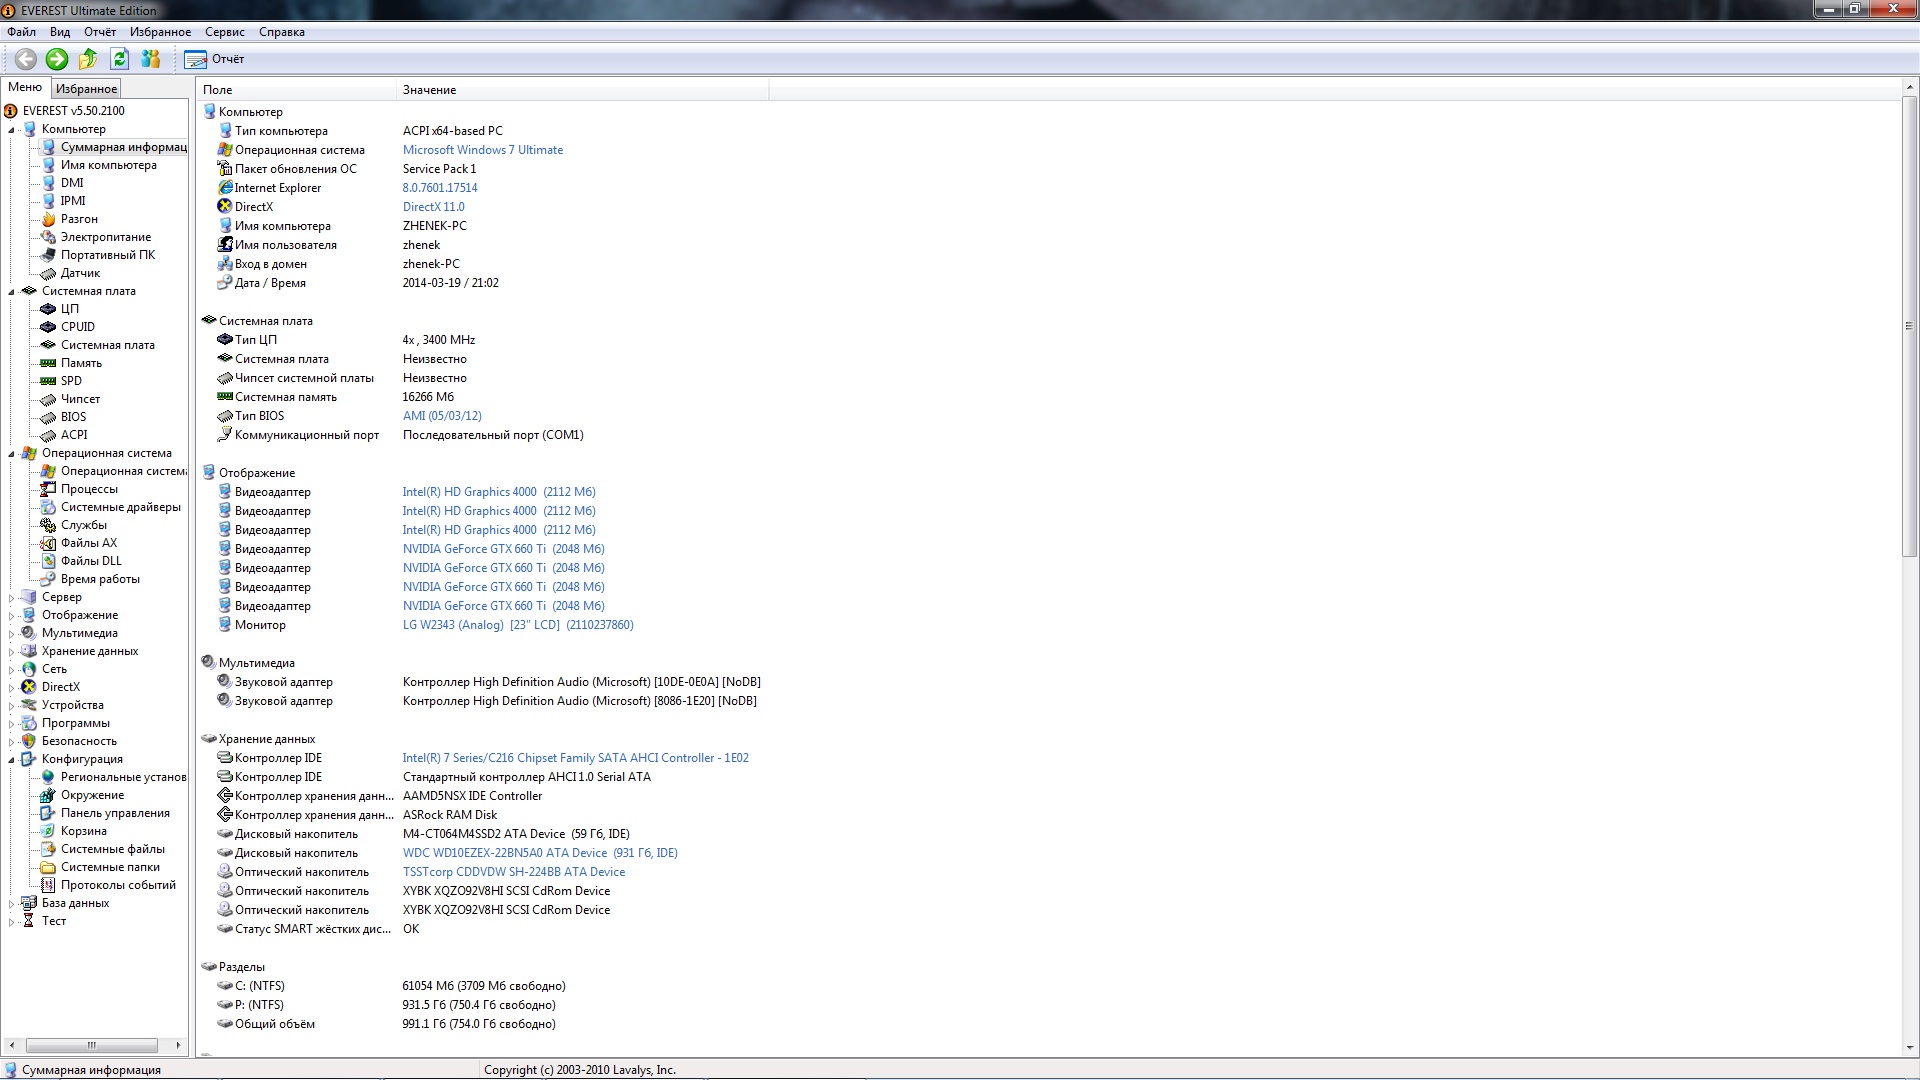Viewport: 1920px width, 1080px height.
Task: Collapse the Операционная система tree node
Action: [12, 454]
